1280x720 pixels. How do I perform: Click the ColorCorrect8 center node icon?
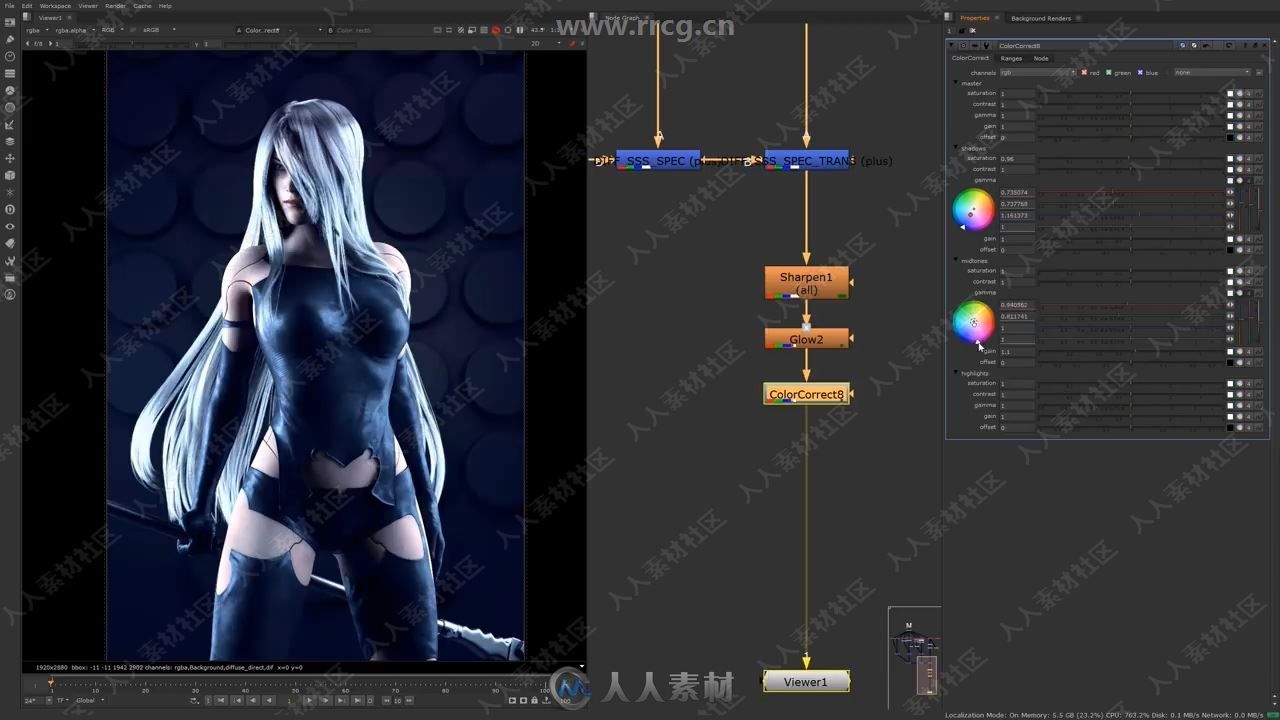[x=963, y=45]
